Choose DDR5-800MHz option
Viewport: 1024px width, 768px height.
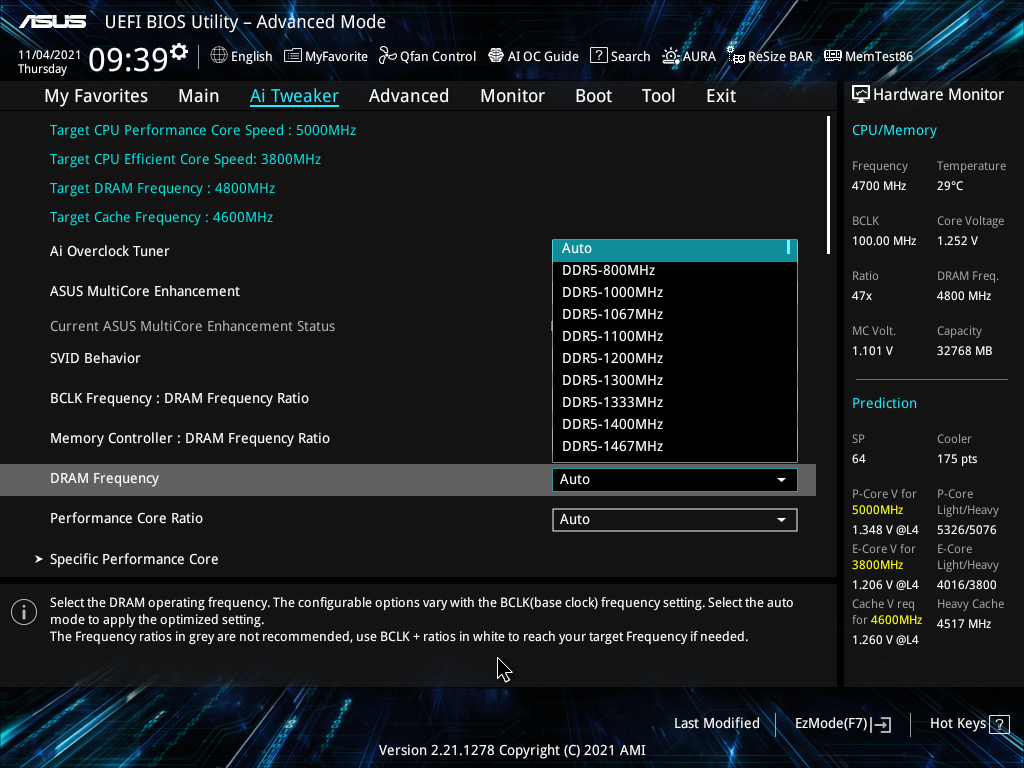(x=675, y=270)
